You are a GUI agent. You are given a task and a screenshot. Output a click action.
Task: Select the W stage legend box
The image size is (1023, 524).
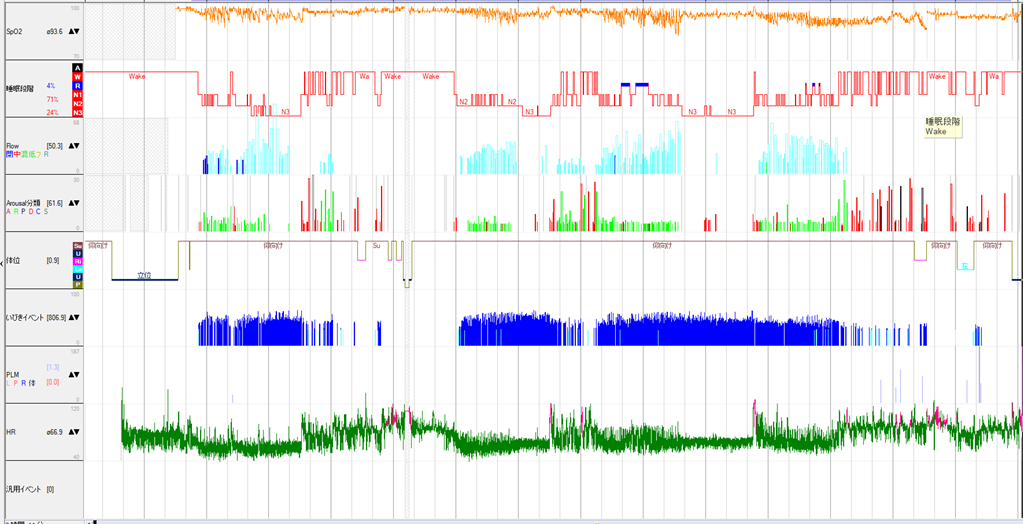point(78,77)
